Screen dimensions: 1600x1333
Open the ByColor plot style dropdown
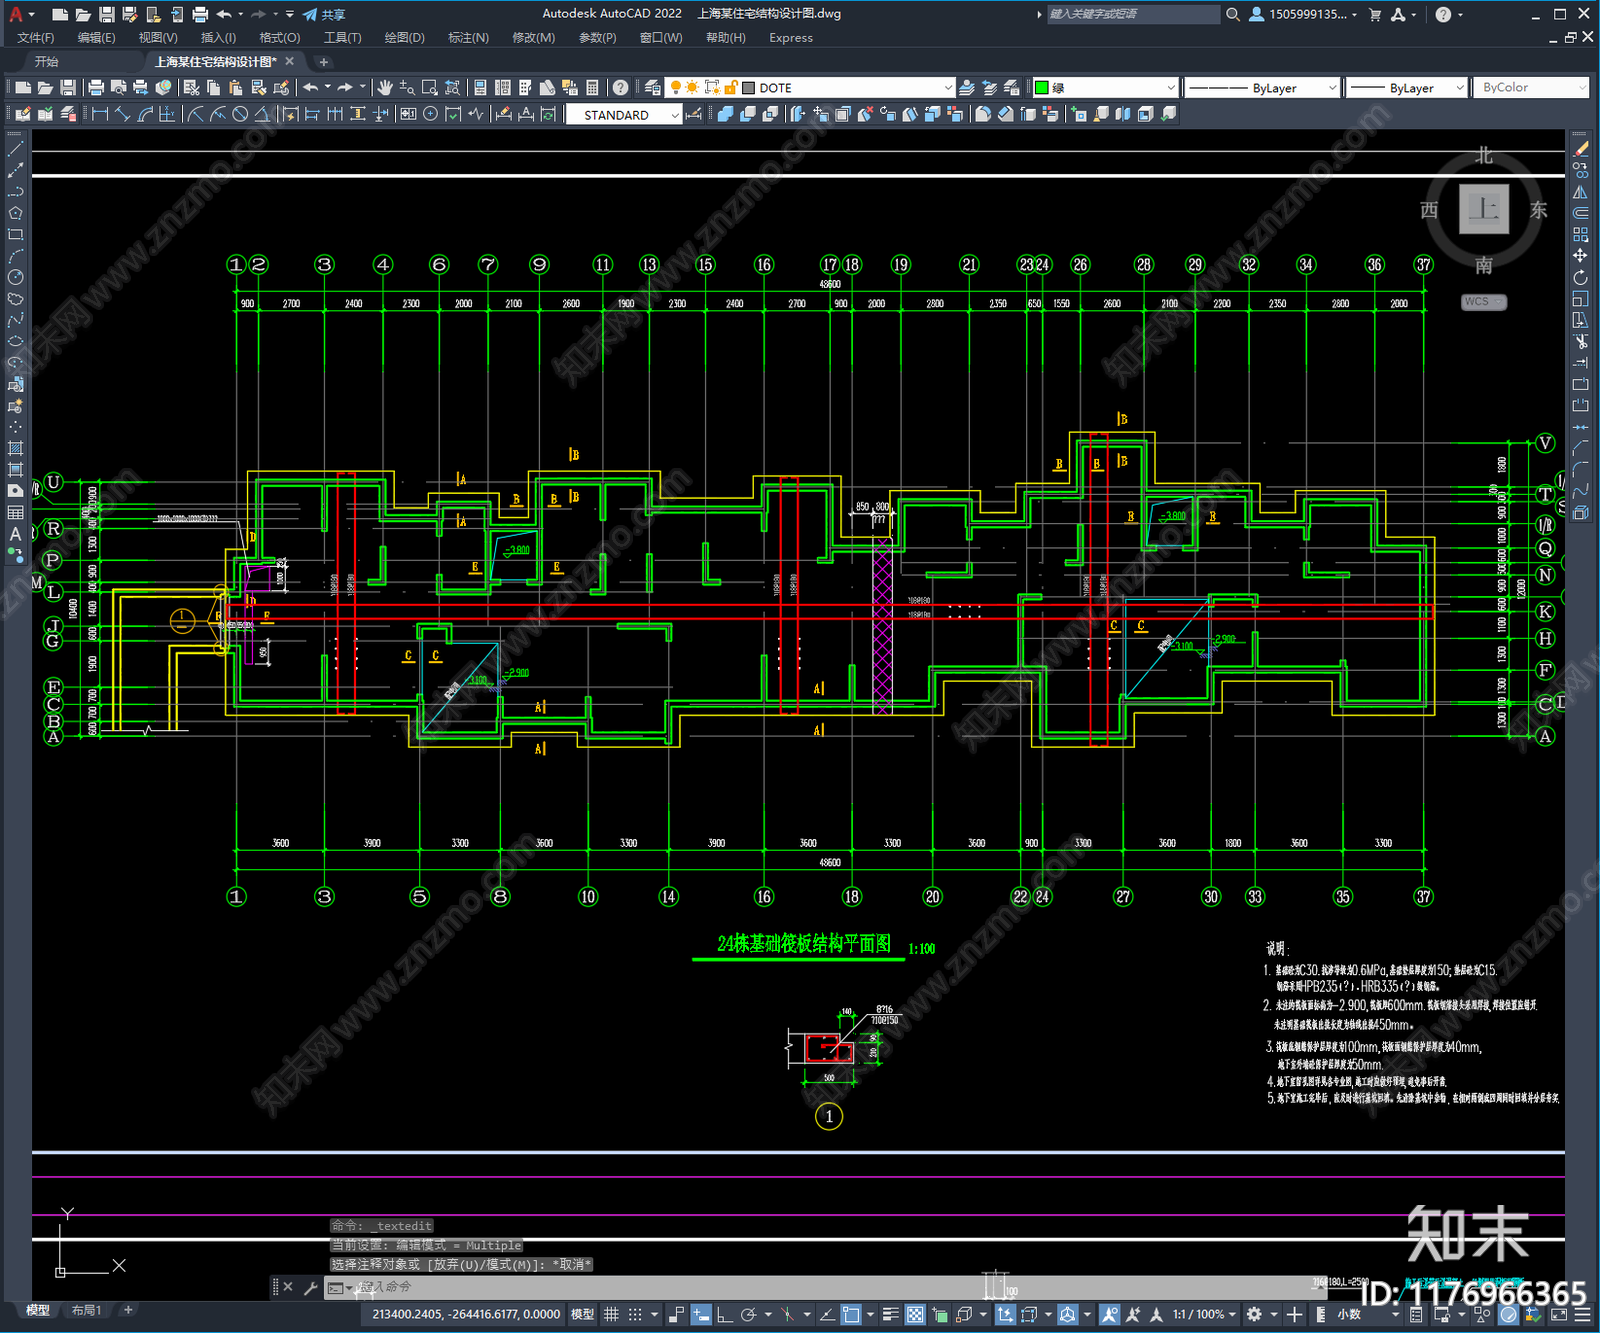(1581, 88)
